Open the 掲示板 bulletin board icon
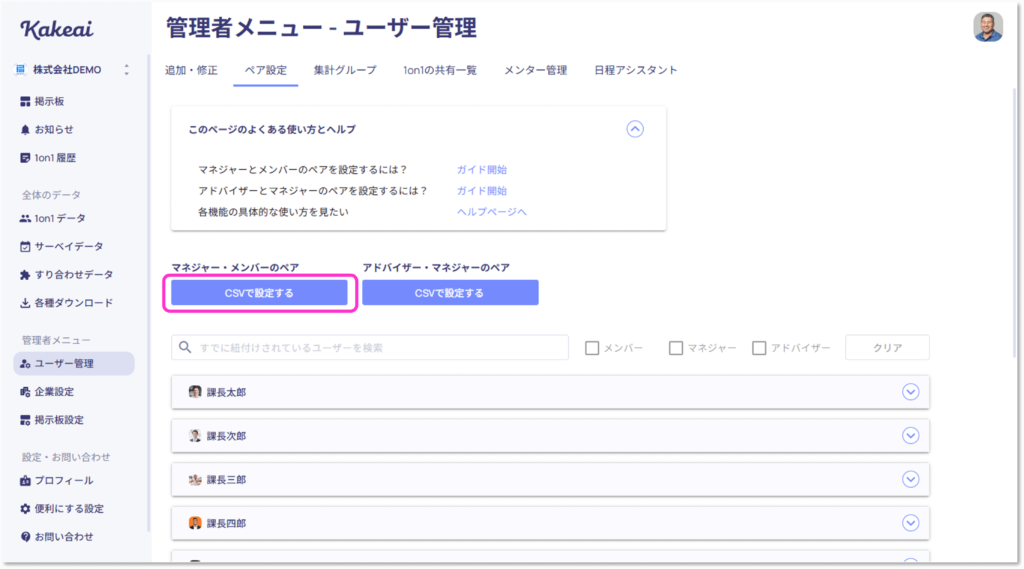This screenshot has width=1024, height=569. [x=25, y=101]
